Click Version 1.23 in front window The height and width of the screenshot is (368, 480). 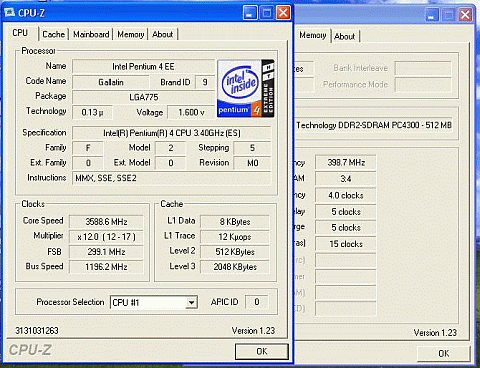pos(253,331)
